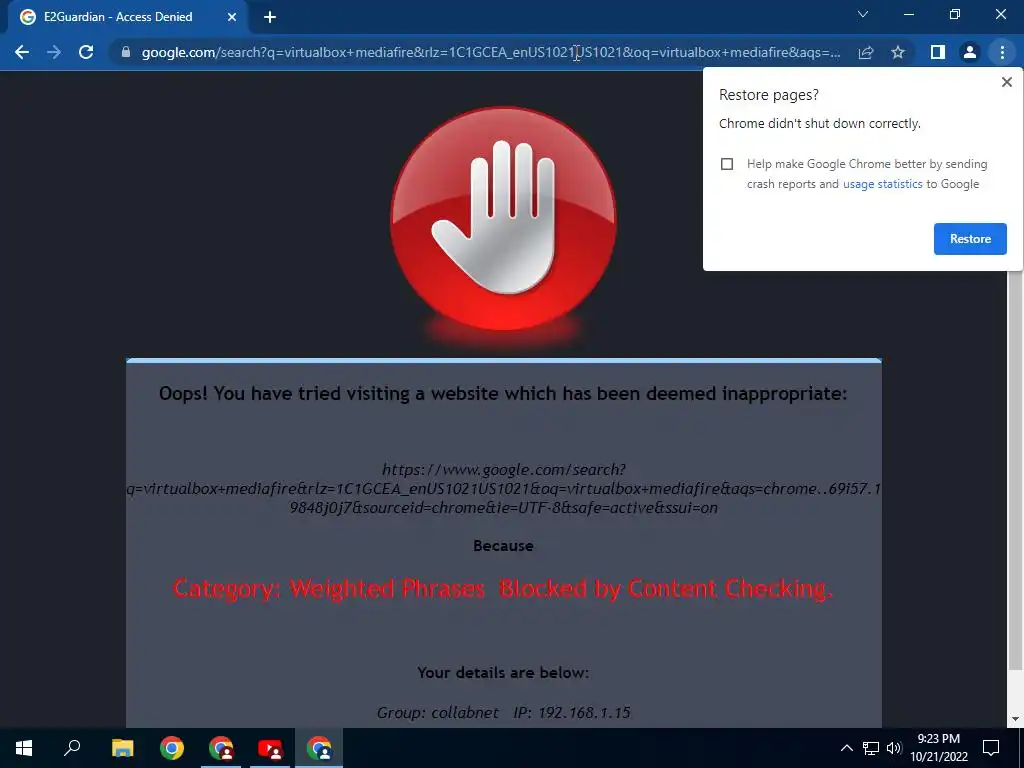
Task: Dismiss the Restore pages popup
Action: [1006, 82]
